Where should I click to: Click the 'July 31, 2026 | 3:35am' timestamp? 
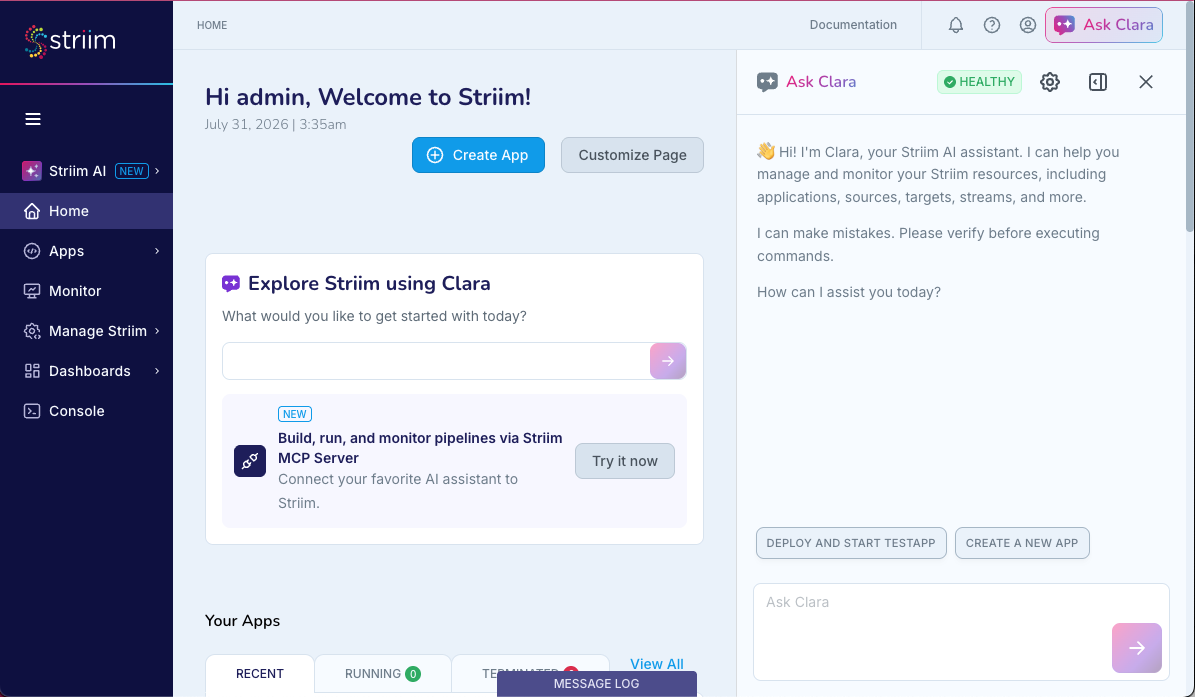[275, 124]
